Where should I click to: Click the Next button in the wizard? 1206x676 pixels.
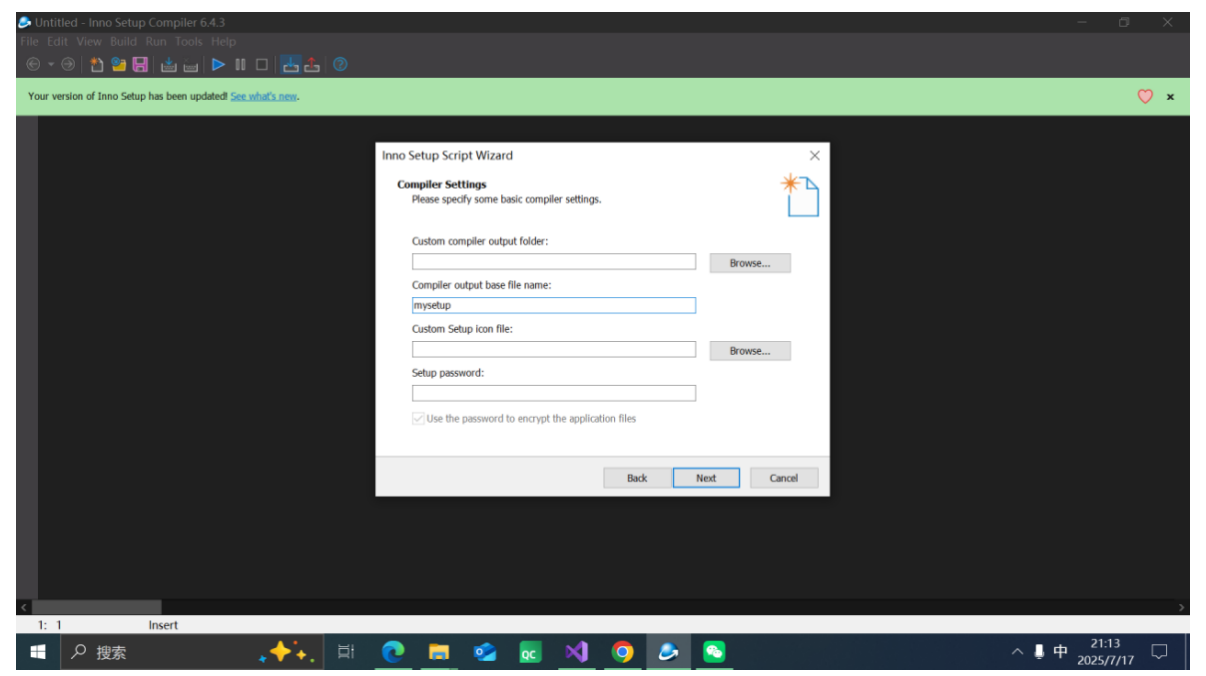point(706,478)
